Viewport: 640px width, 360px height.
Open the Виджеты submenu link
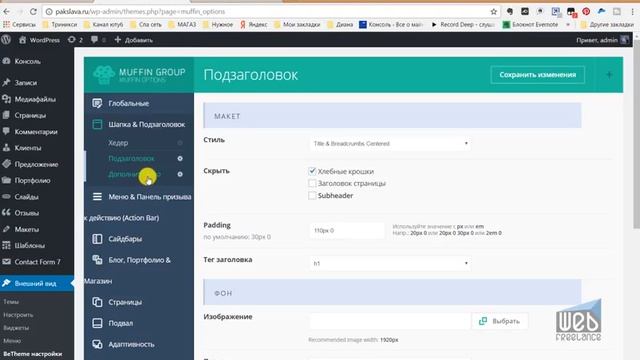pyautogui.click(x=16, y=328)
